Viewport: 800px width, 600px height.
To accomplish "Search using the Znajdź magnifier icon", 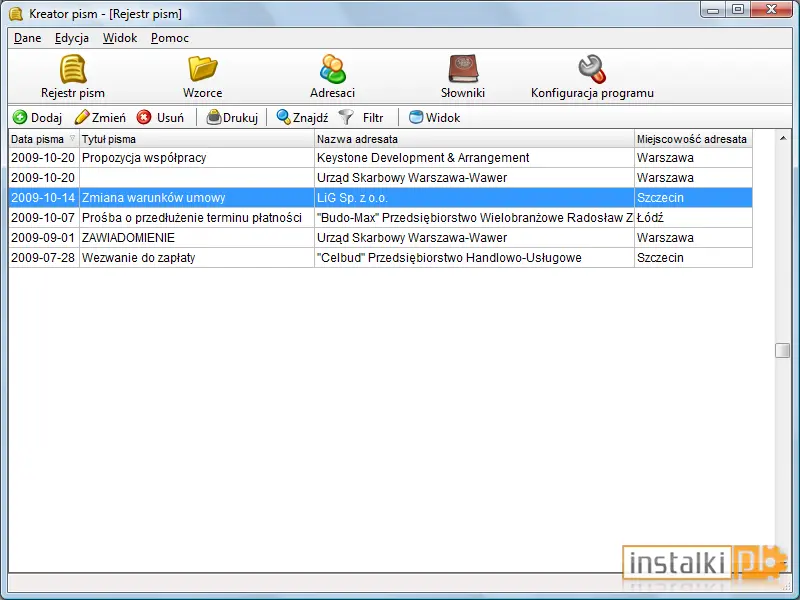I will tap(283, 117).
